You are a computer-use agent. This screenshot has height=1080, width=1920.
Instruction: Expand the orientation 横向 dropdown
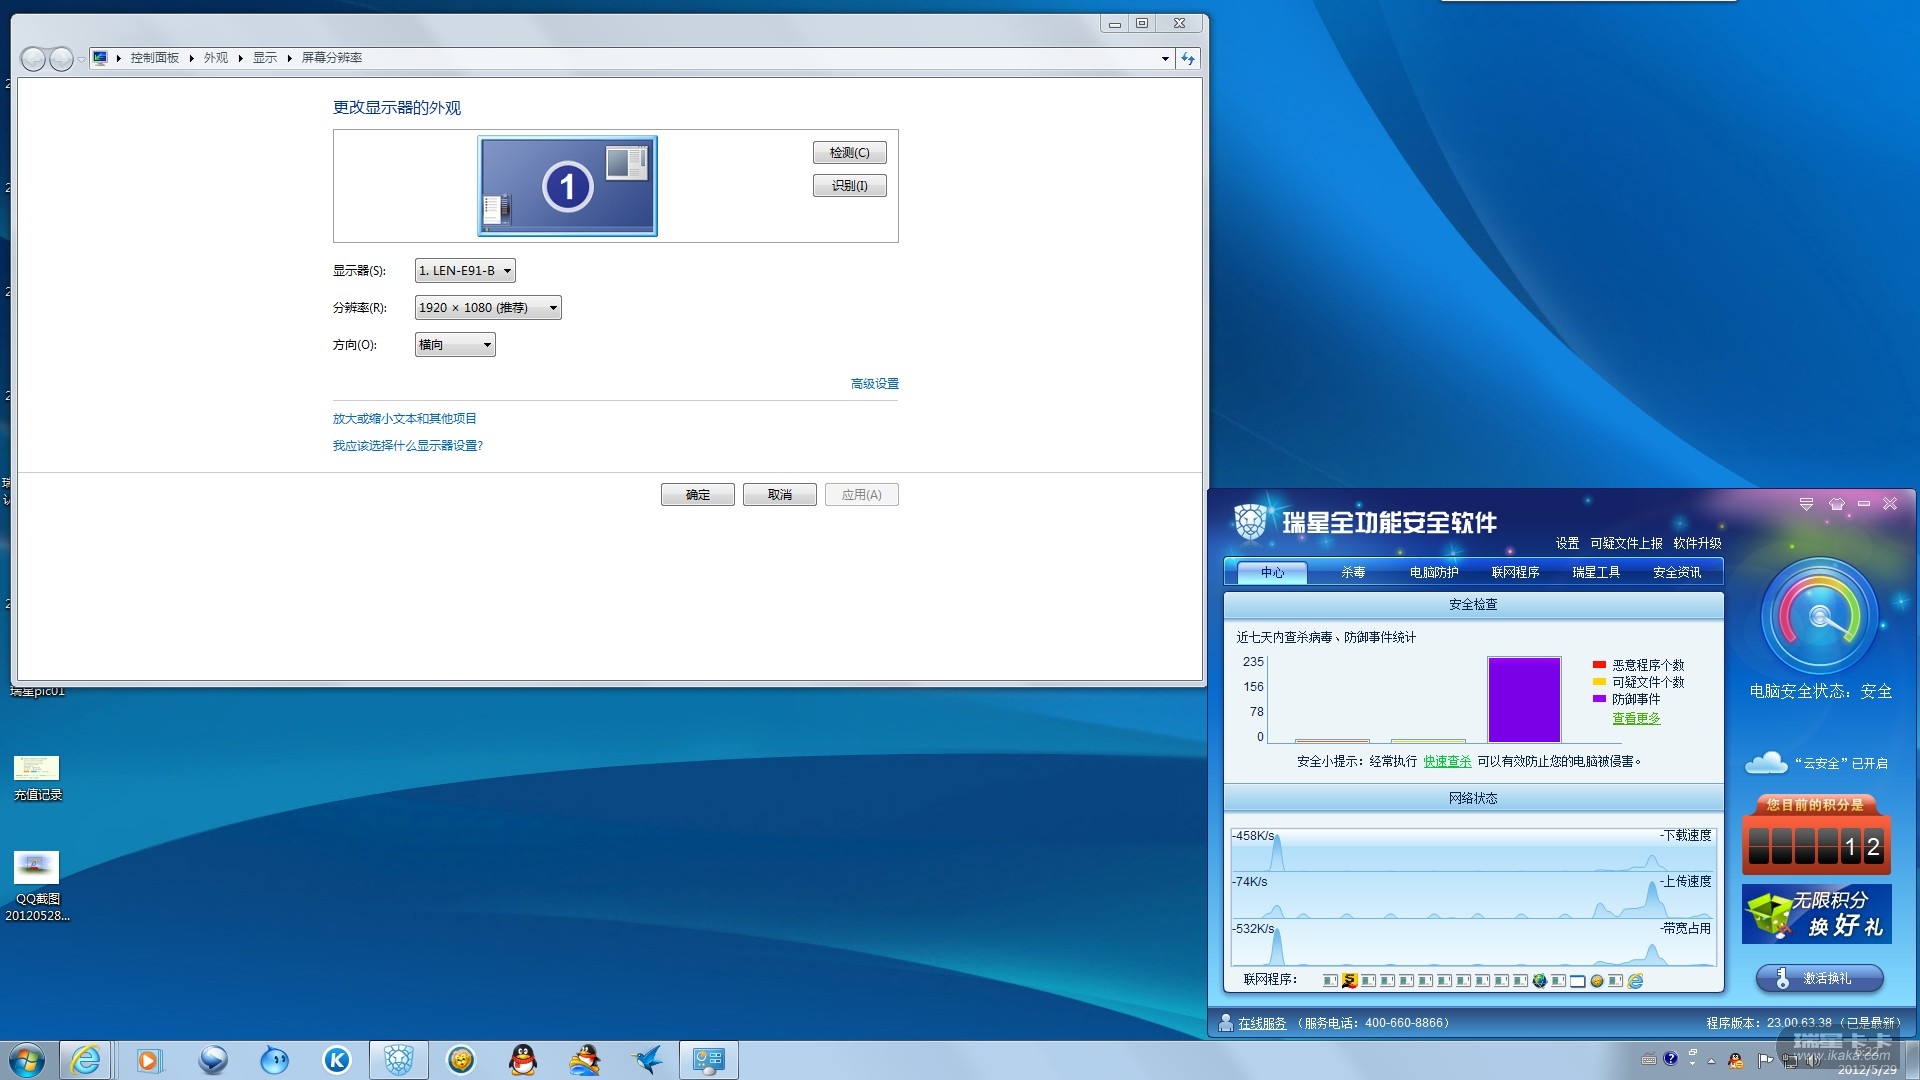(x=455, y=345)
